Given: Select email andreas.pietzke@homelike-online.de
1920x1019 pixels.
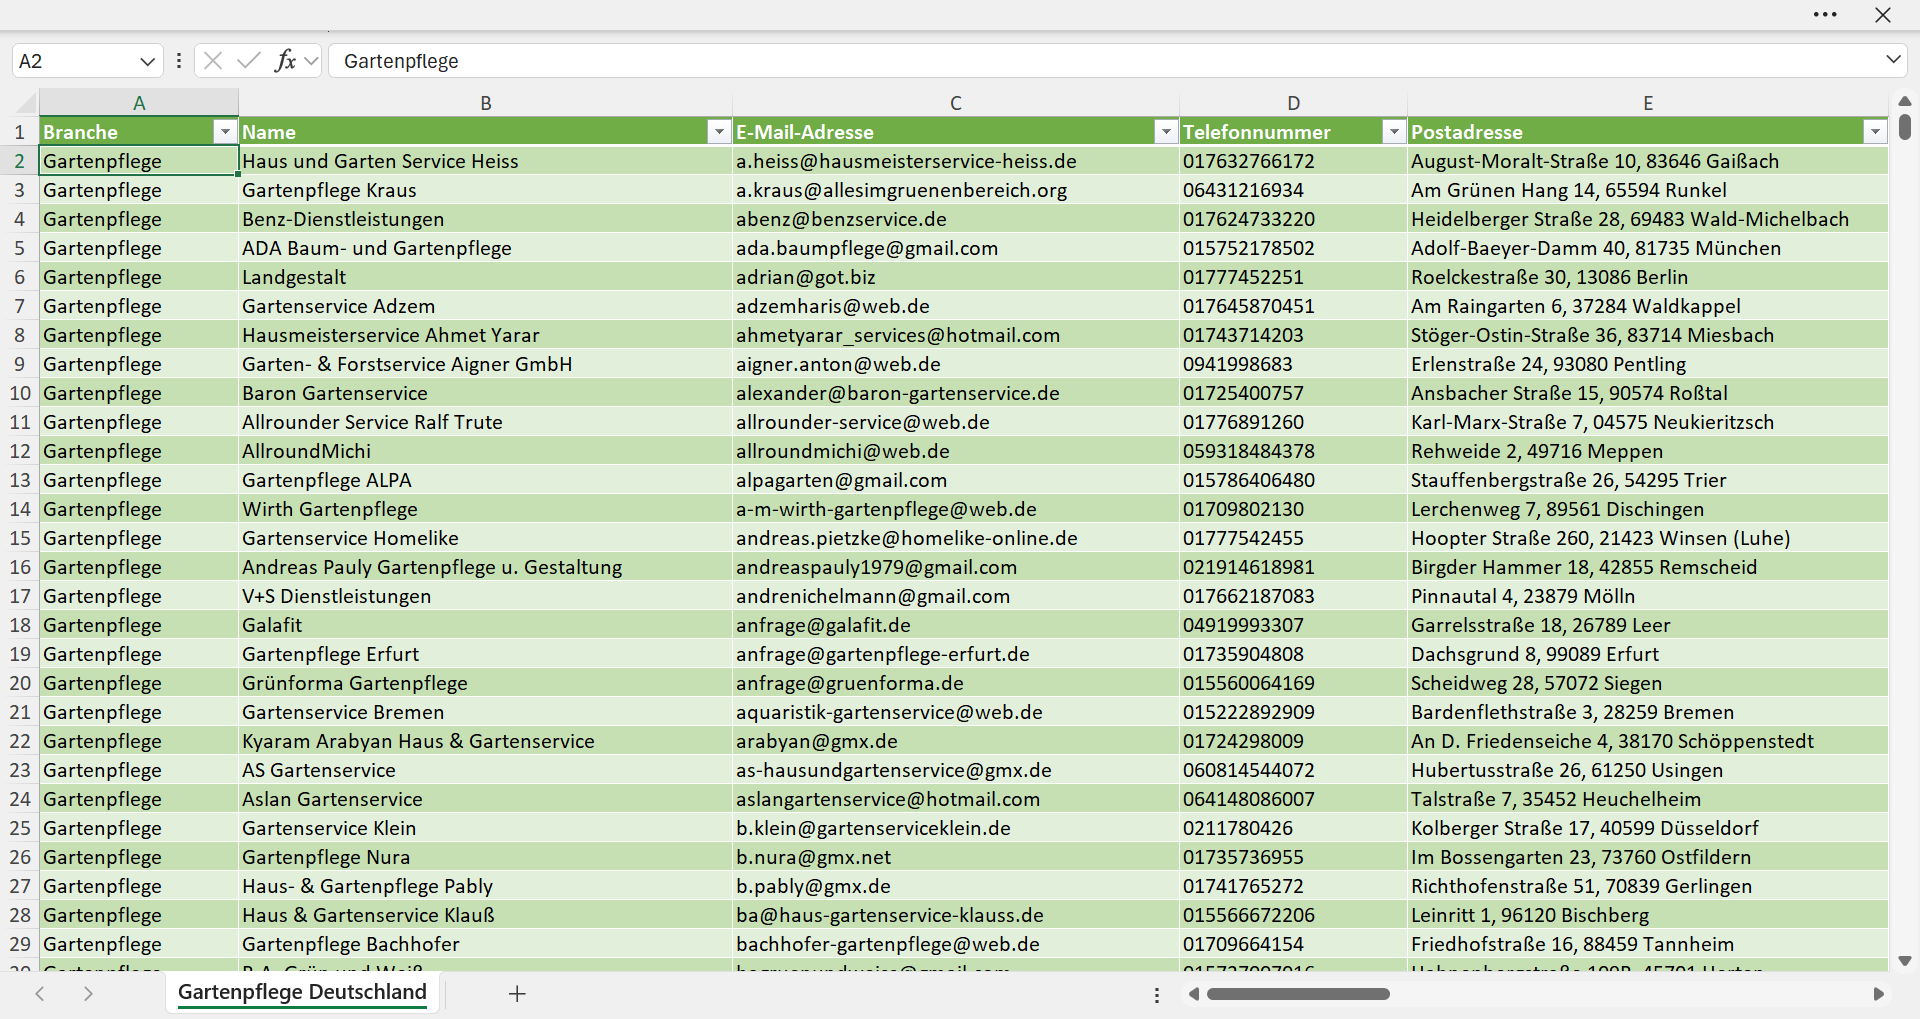Looking at the screenshot, I should click(956, 538).
